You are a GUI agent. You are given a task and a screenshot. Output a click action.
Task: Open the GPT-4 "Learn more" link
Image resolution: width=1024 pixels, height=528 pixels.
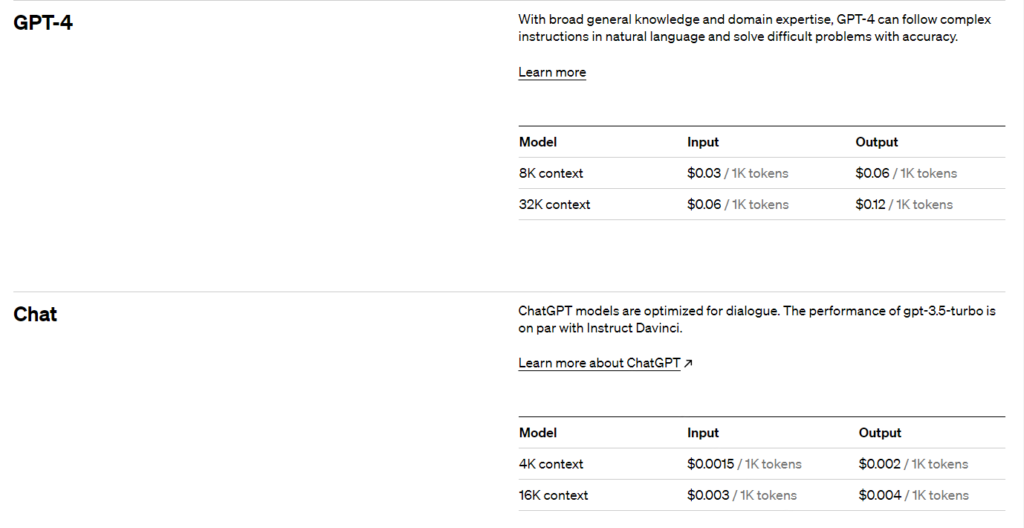552,72
